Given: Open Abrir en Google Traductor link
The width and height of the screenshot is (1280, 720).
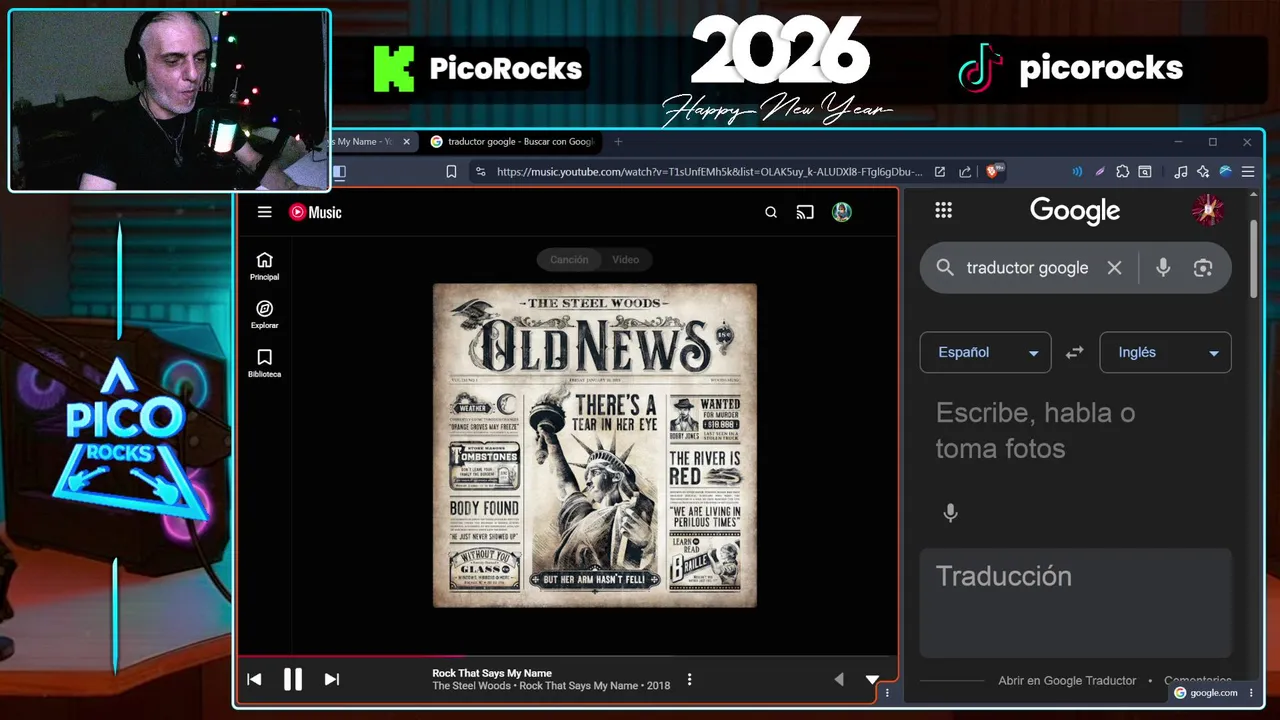Looking at the screenshot, I should [x=1067, y=680].
